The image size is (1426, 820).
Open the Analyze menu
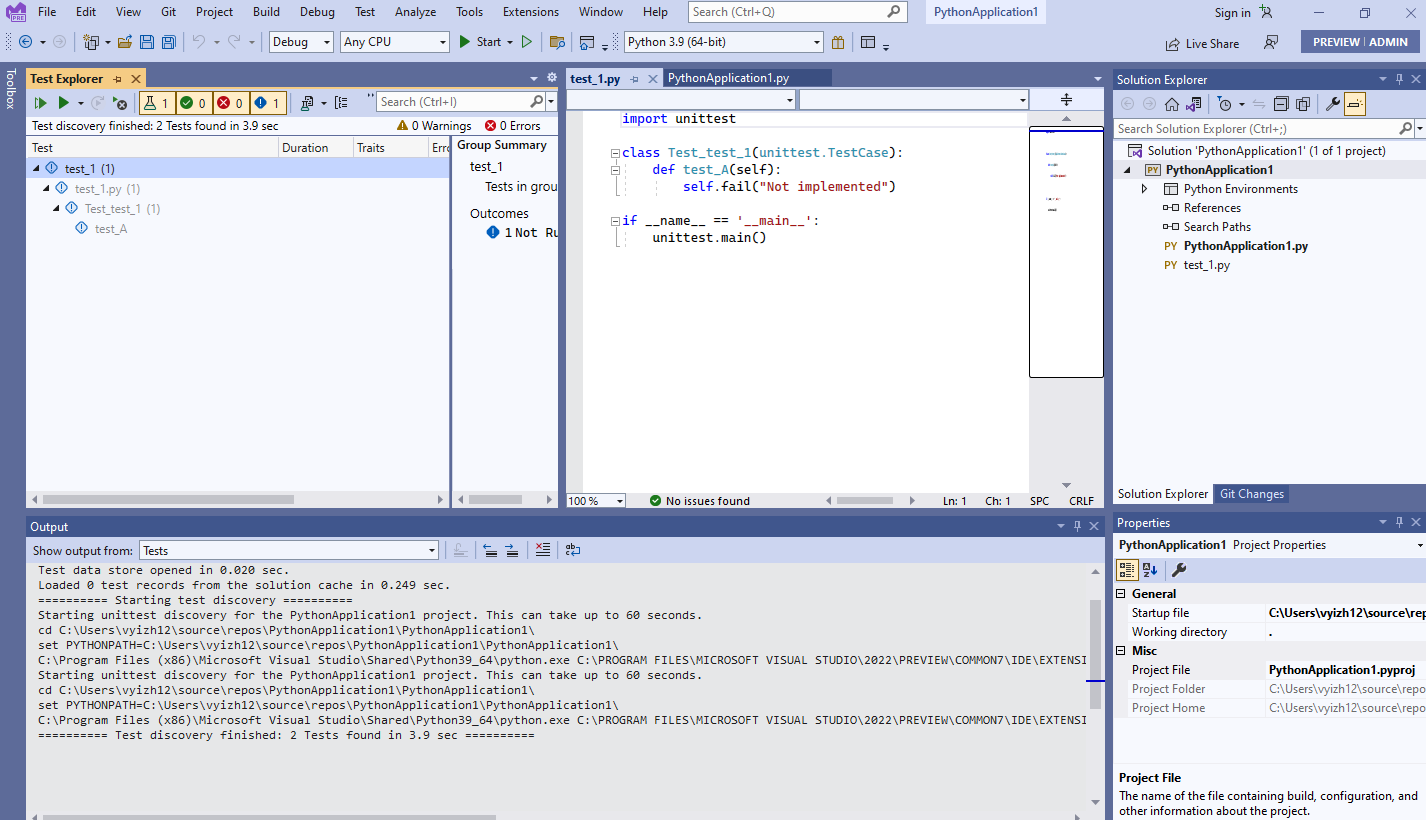point(415,12)
